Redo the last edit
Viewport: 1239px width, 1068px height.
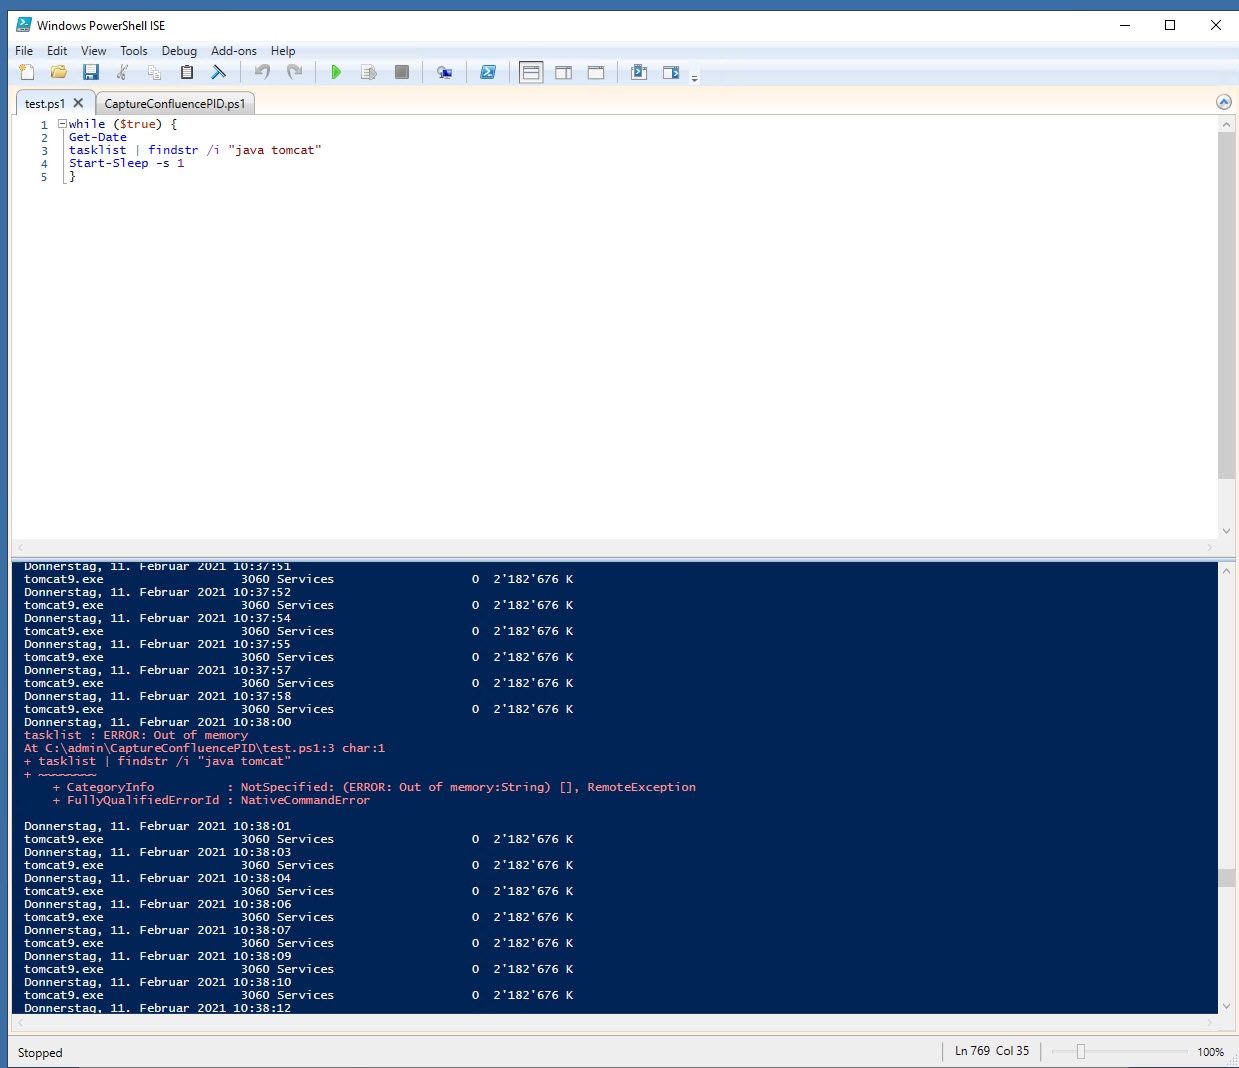[x=294, y=72]
